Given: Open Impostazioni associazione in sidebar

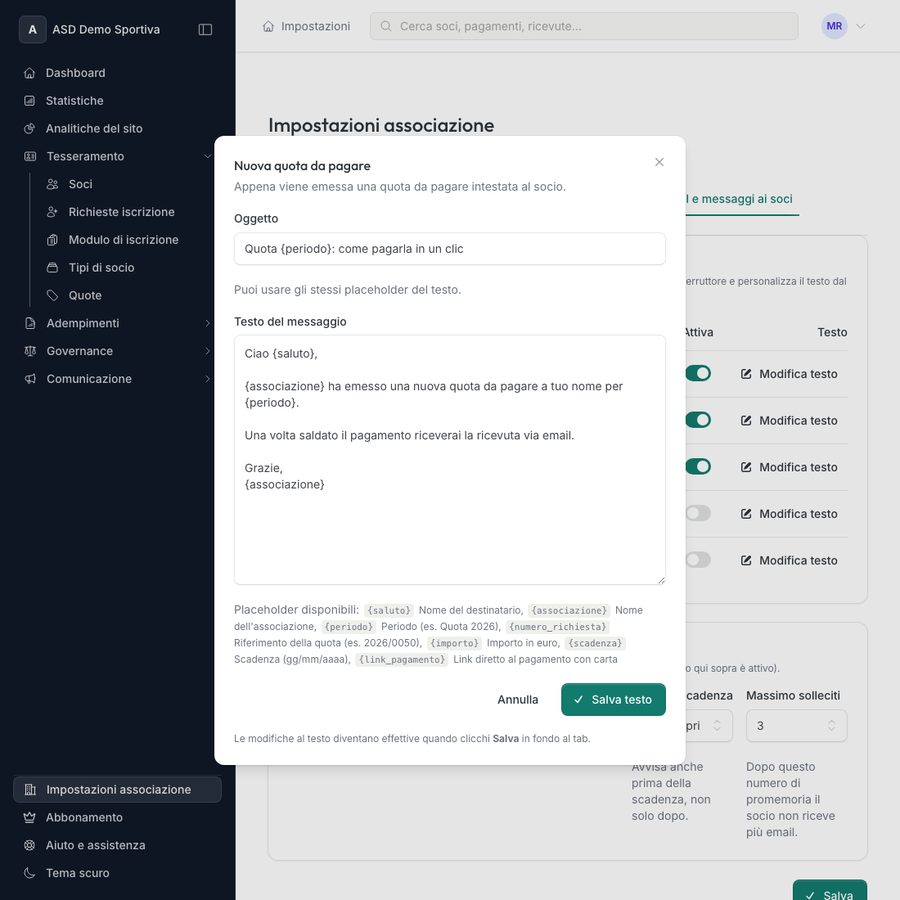Looking at the screenshot, I should [x=117, y=789].
